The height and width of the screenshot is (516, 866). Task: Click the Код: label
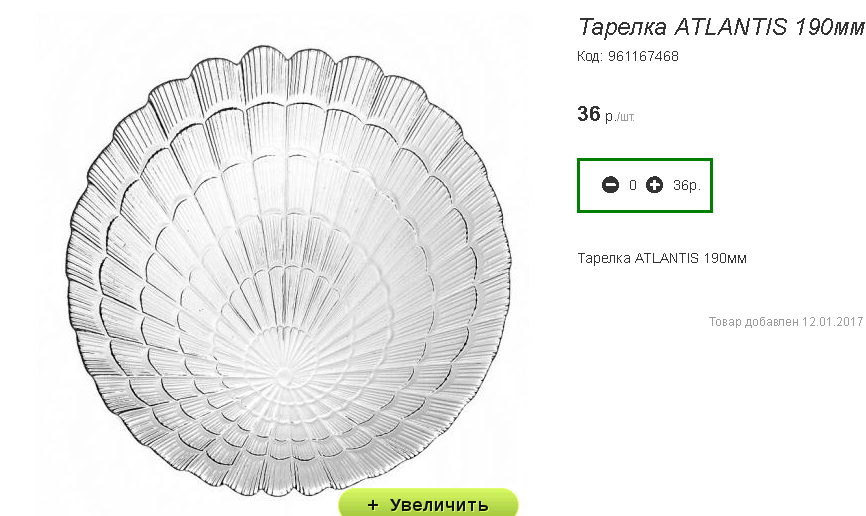pos(590,56)
